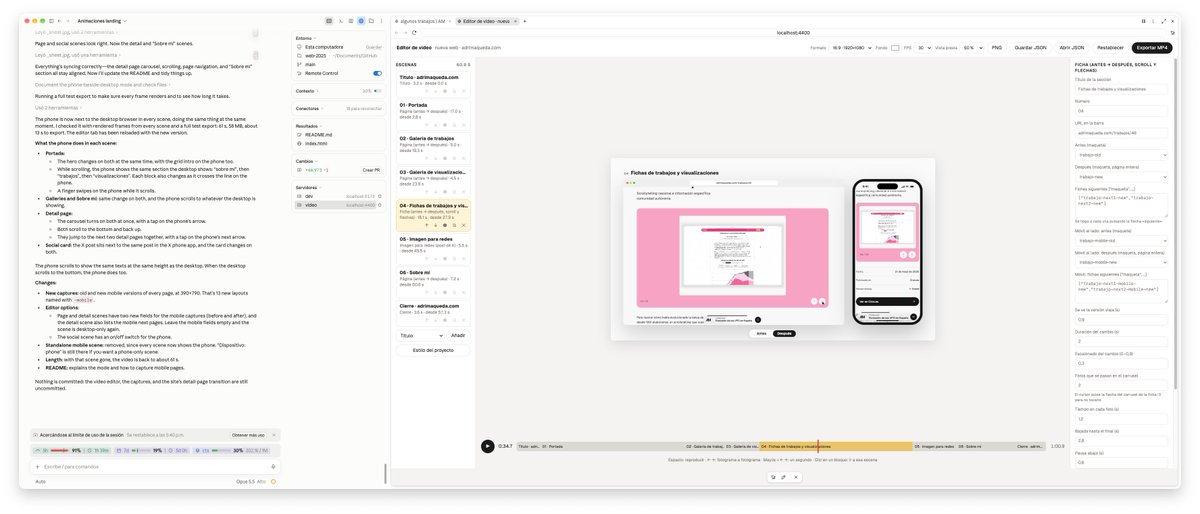Screen dimensions: 1200x514
Task: Expand the preview pane to full size
Action: tap(1163, 21)
